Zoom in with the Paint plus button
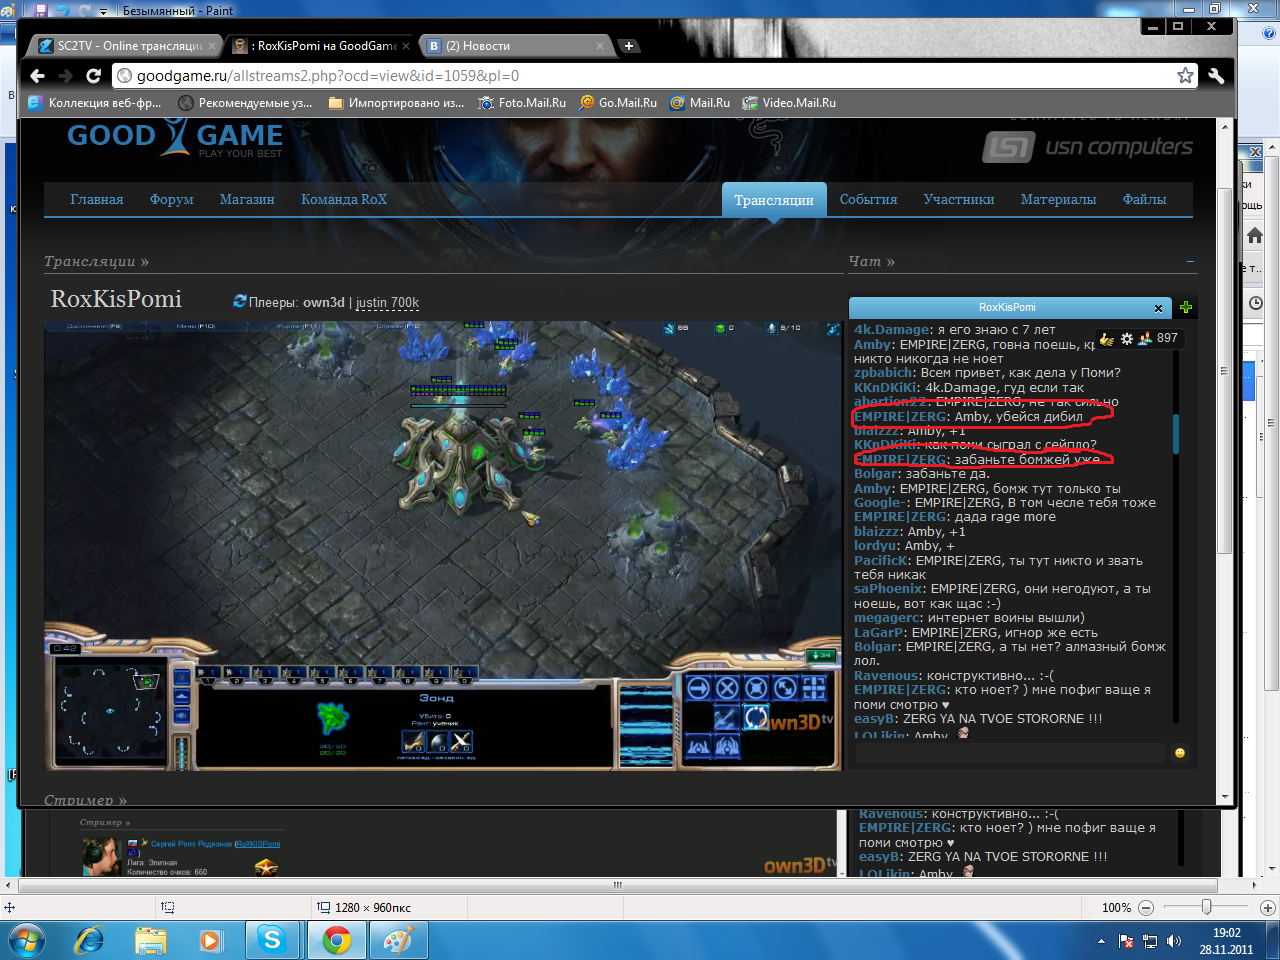Image resolution: width=1280 pixels, height=960 pixels. [x=1267, y=908]
